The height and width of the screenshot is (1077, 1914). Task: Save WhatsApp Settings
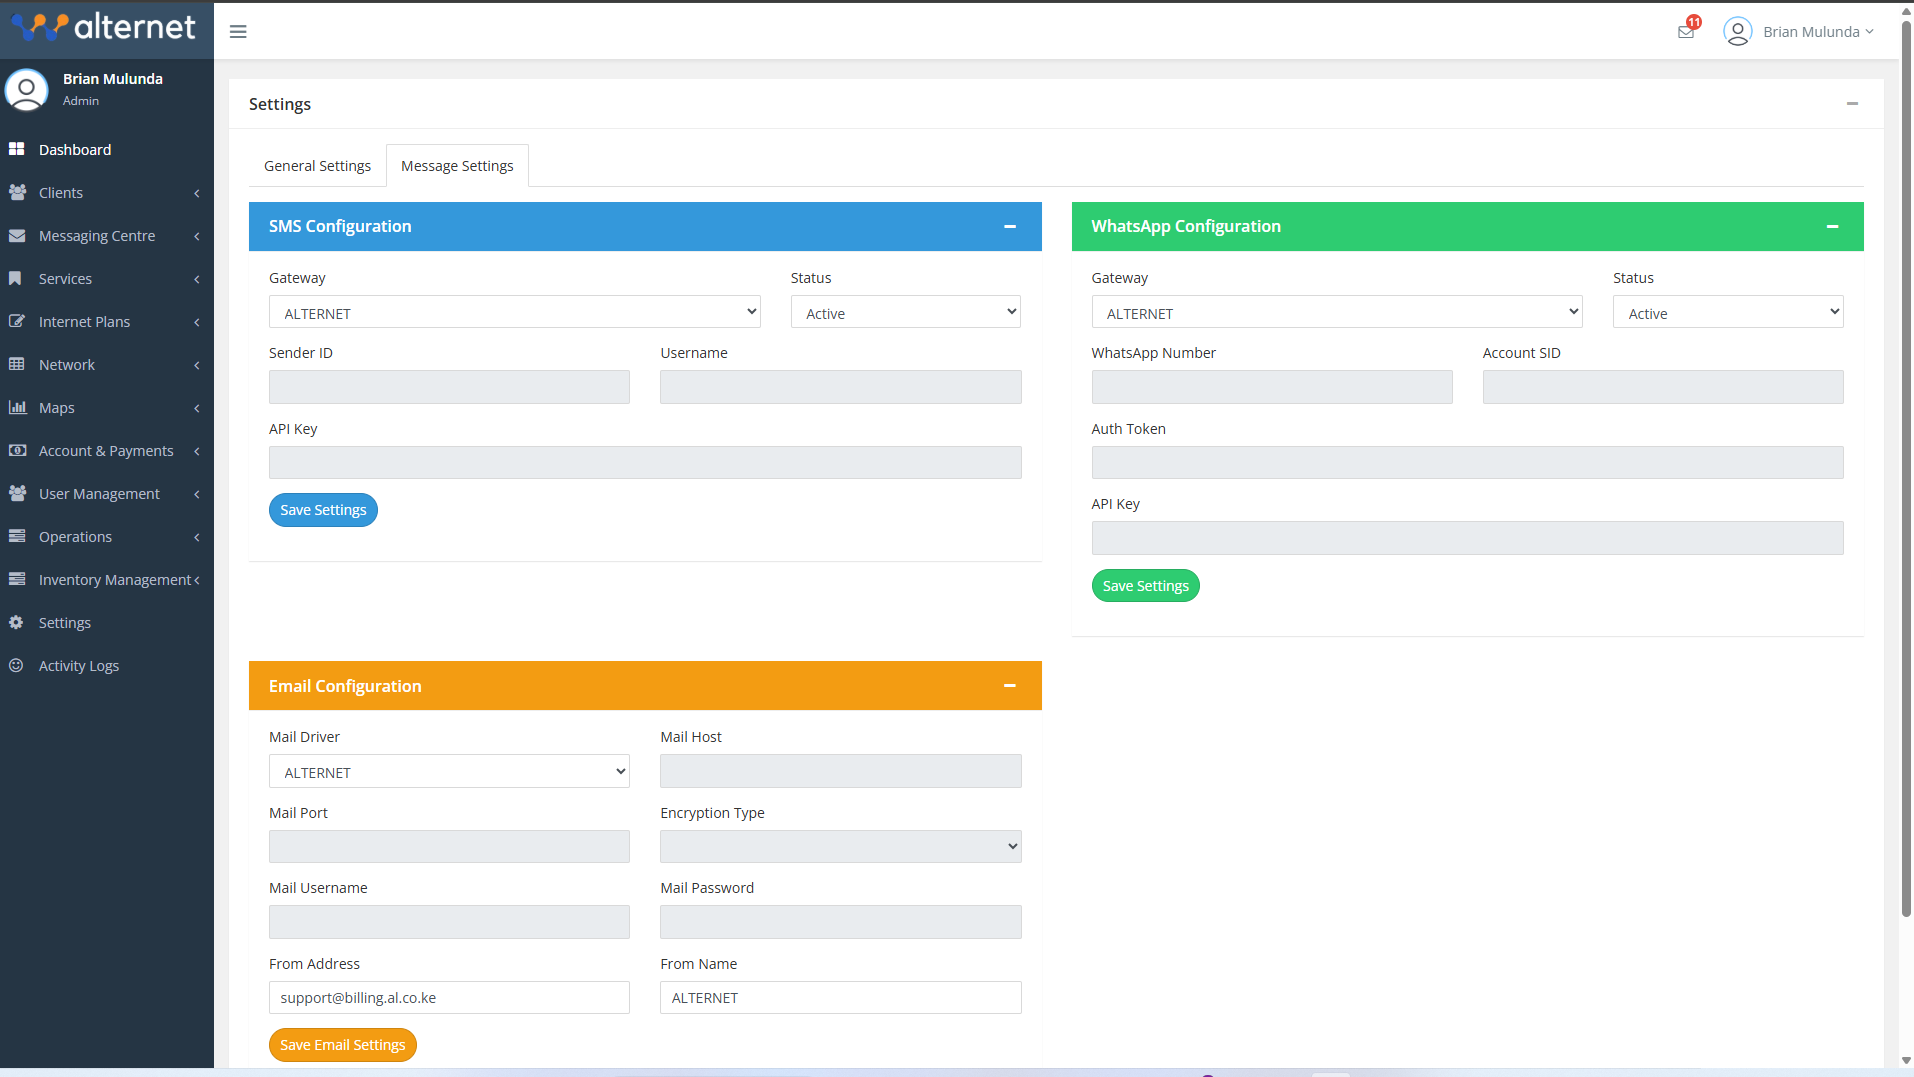tap(1145, 585)
